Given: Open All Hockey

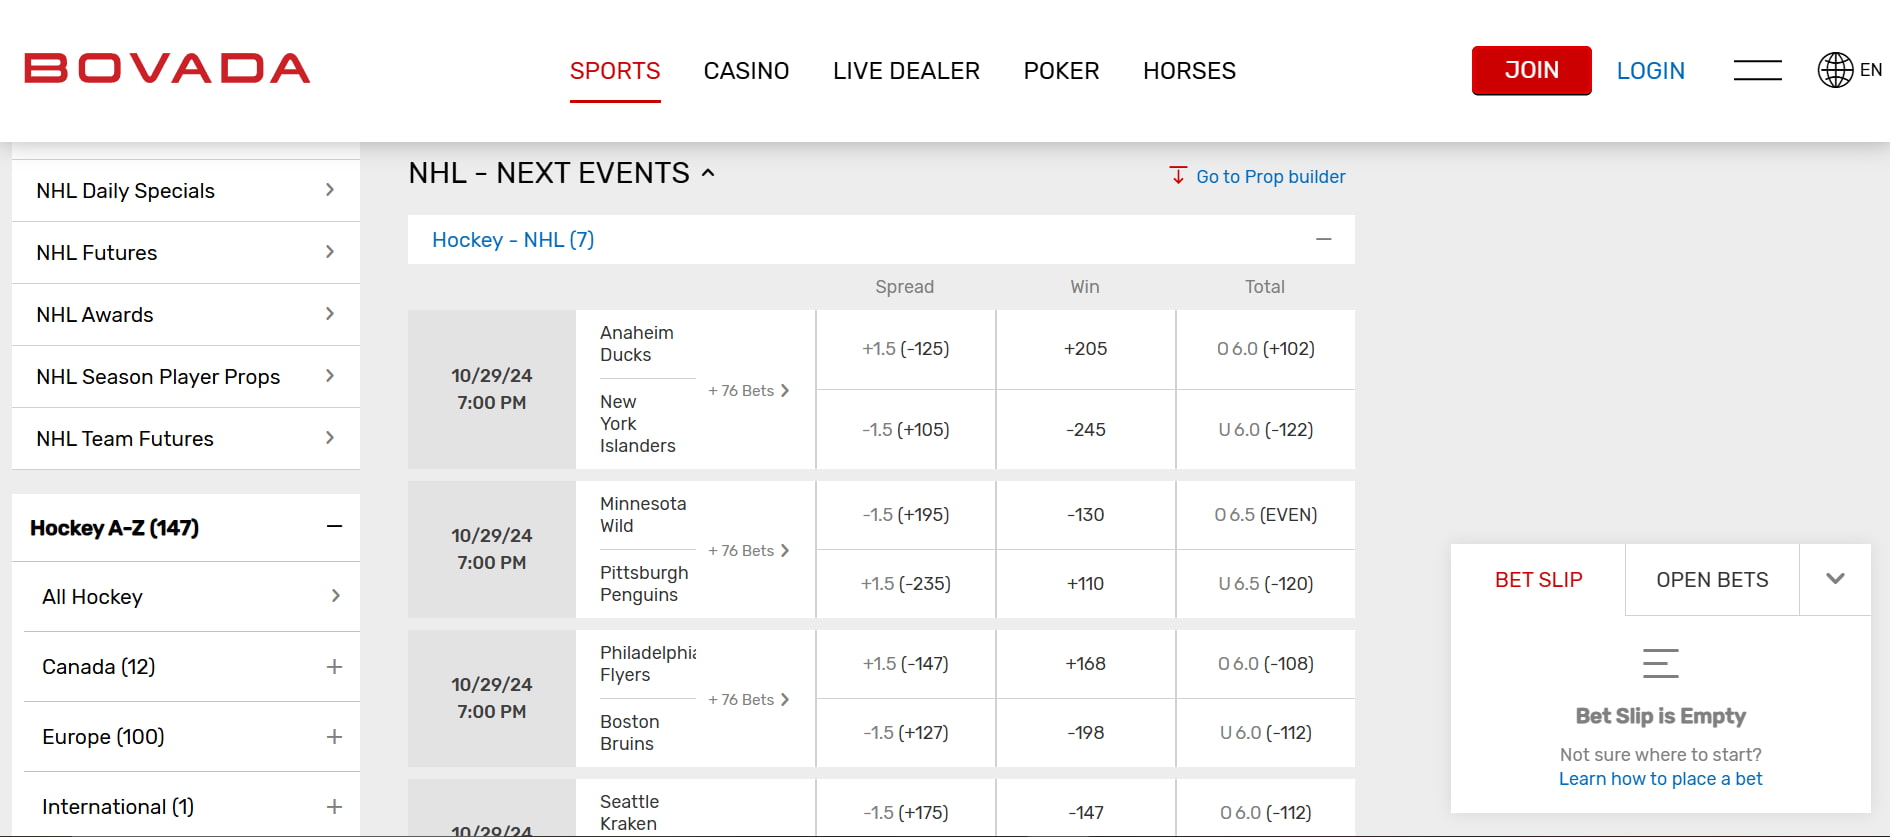Looking at the screenshot, I should click(192, 596).
